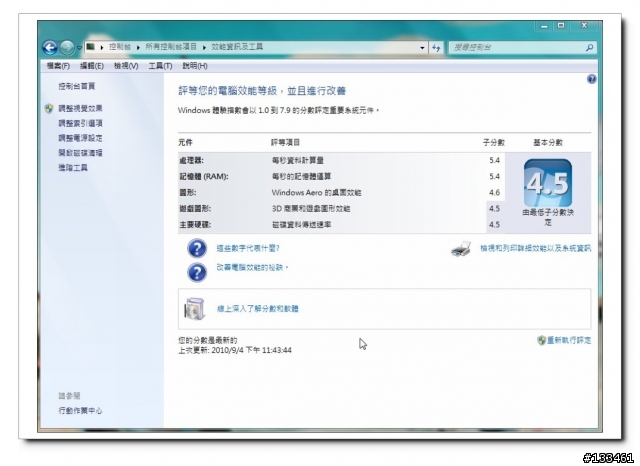Go to 控制台首頁 in sidebar
This screenshot has width=640, height=466.
(77, 86)
